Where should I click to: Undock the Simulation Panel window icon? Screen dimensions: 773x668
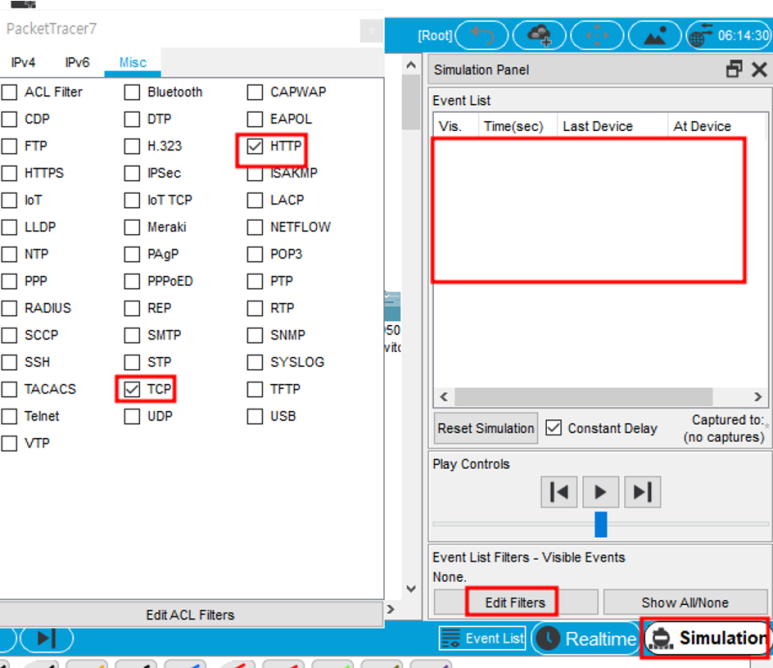coord(734,70)
